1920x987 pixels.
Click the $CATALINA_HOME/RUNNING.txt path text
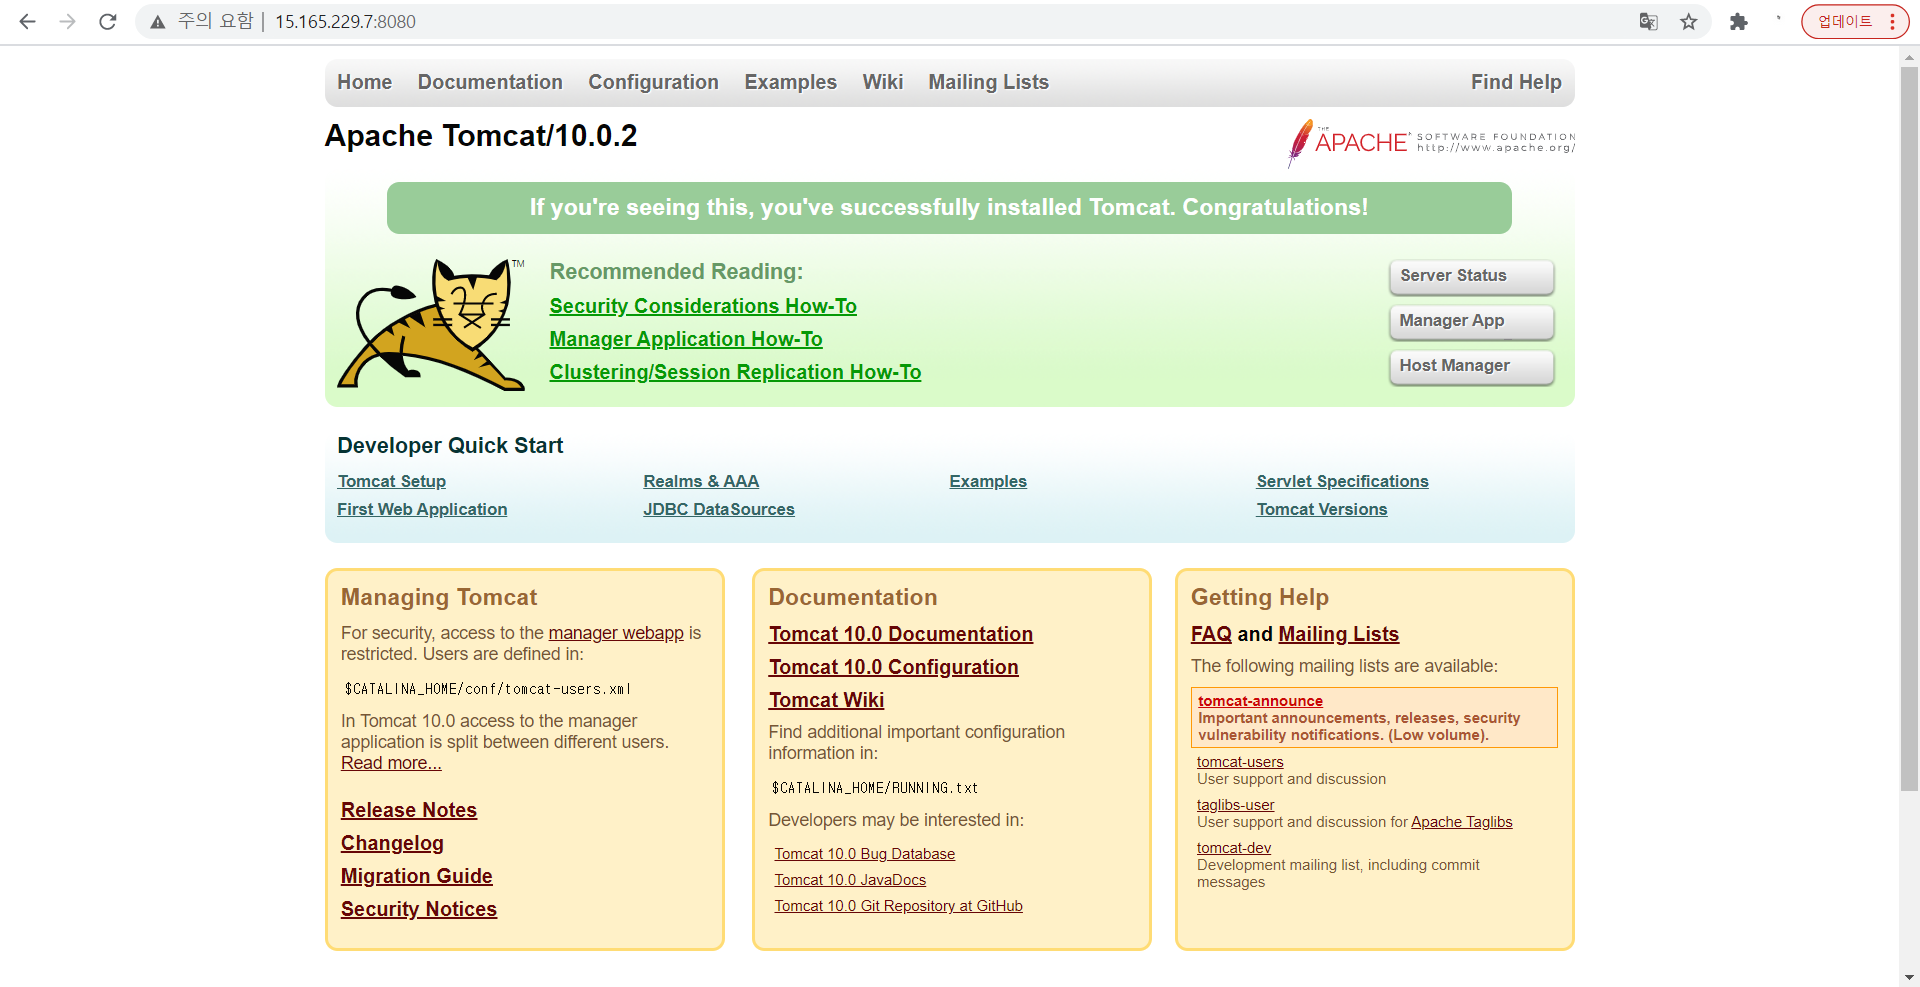875,788
